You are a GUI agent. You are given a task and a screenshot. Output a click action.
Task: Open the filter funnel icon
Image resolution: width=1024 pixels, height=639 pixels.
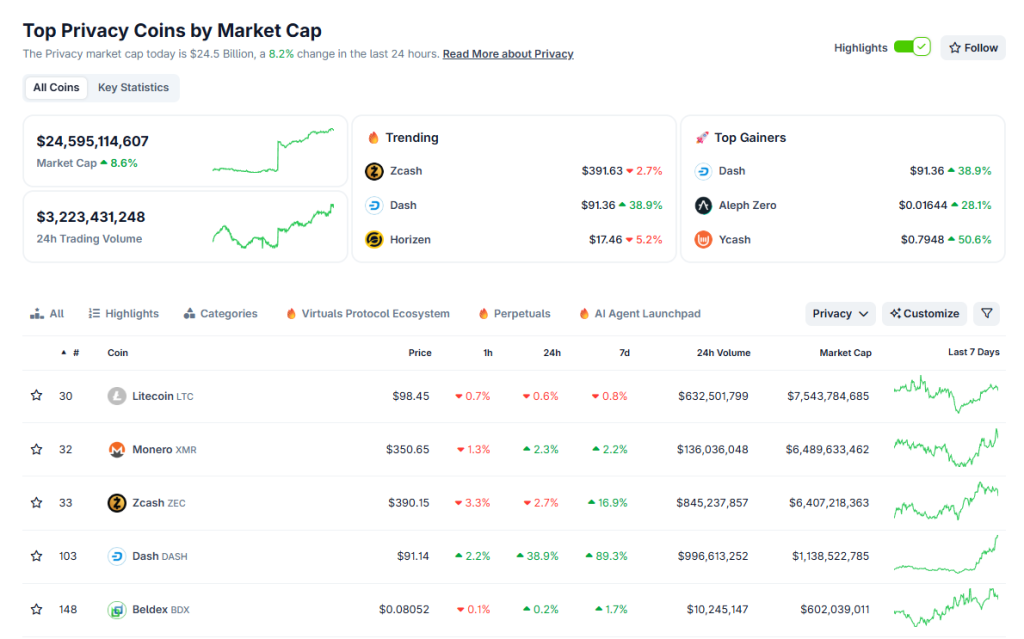tap(987, 313)
